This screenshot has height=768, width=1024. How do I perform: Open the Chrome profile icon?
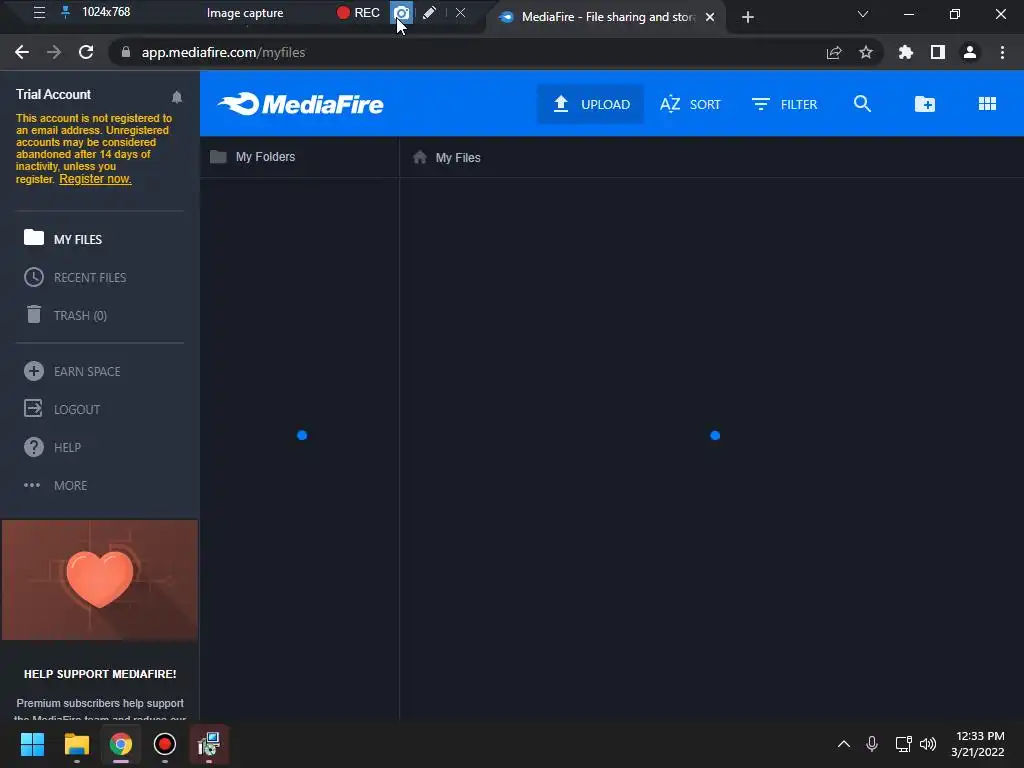pos(970,52)
